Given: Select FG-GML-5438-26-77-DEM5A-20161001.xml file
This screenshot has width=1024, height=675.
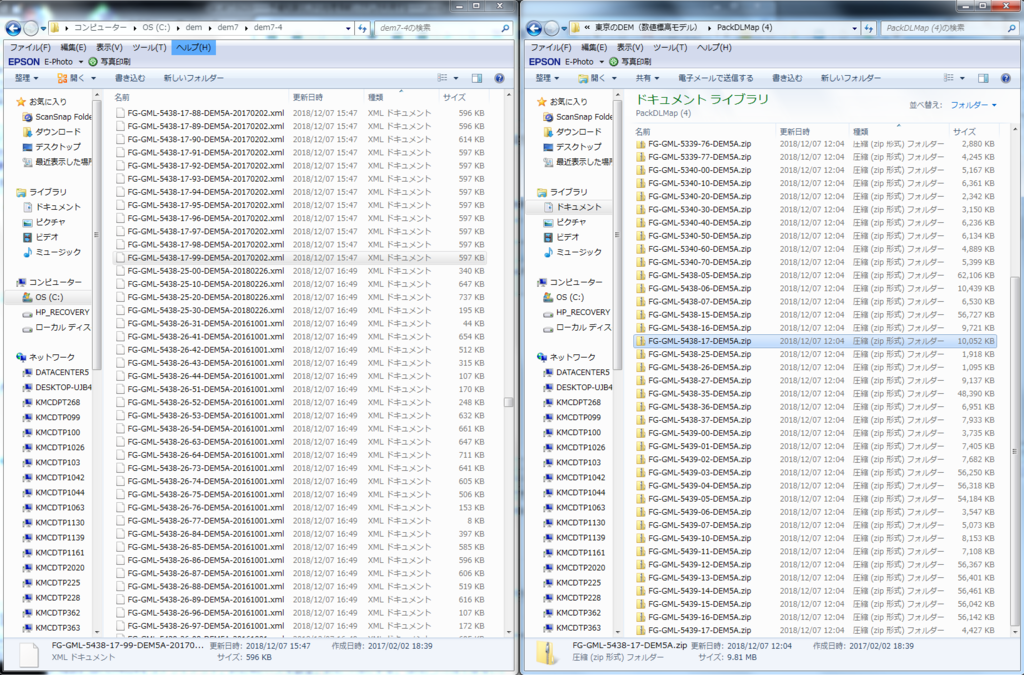Looking at the screenshot, I should point(299,521).
